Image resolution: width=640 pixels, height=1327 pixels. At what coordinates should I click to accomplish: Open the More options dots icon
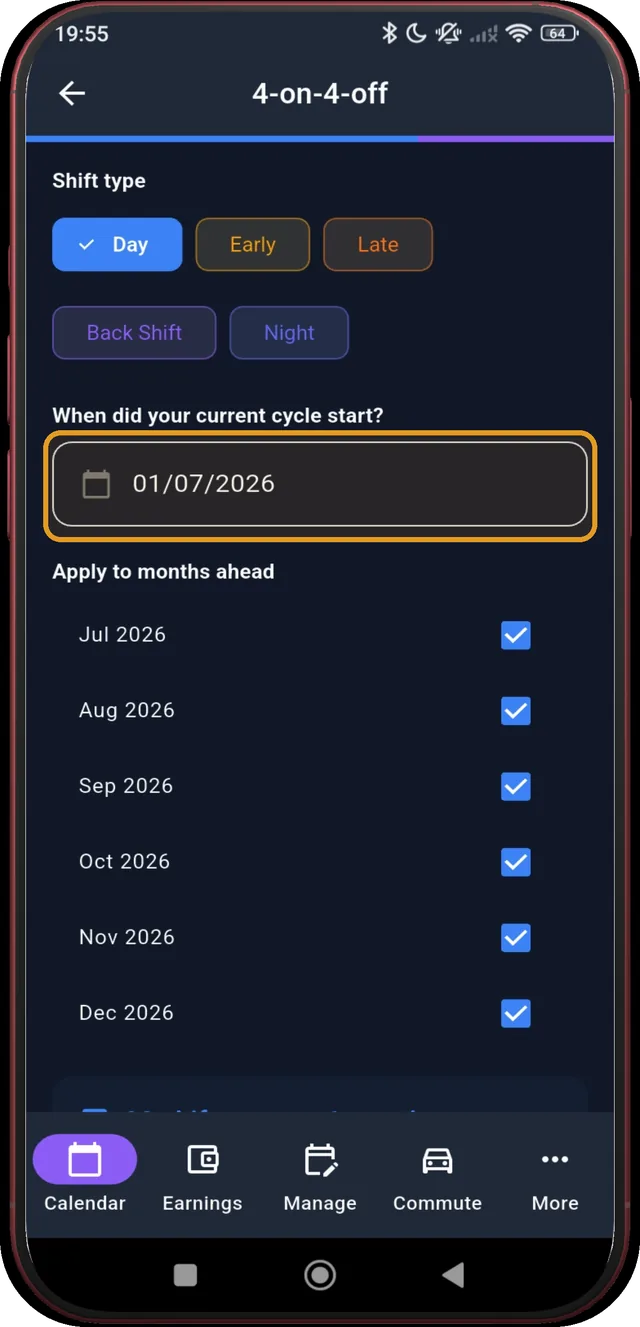pyautogui.click(x=554, y=1160)
